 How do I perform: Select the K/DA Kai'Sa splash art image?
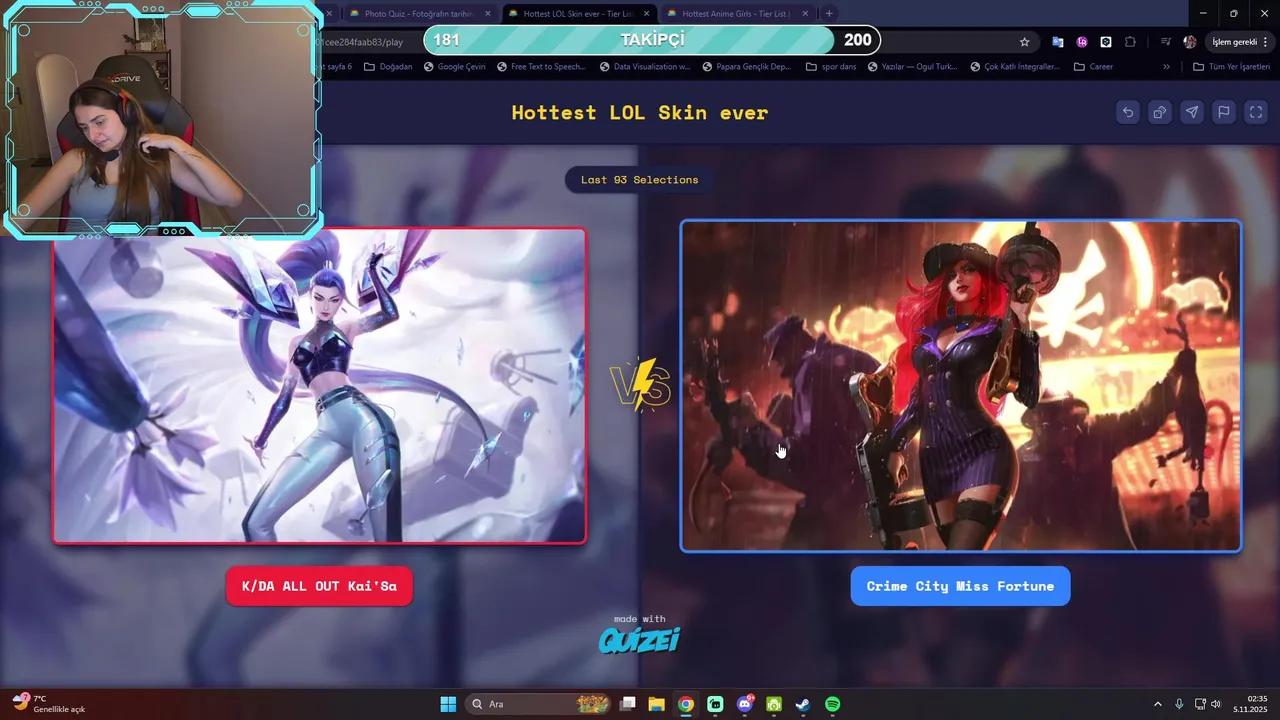(319, 386)
